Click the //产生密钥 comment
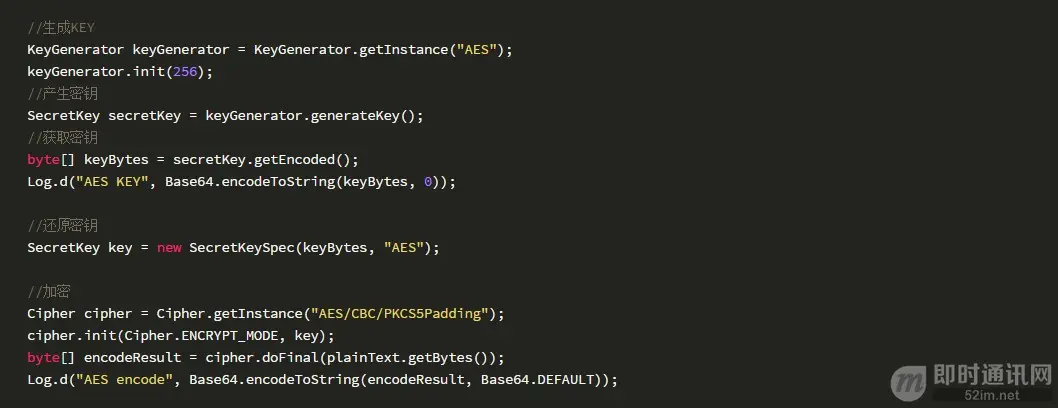The image size is (1058, 408). coord(62,94)
